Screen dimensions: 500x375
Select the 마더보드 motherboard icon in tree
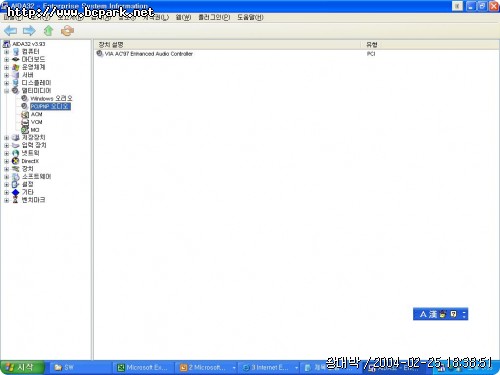tap(16, 59)
